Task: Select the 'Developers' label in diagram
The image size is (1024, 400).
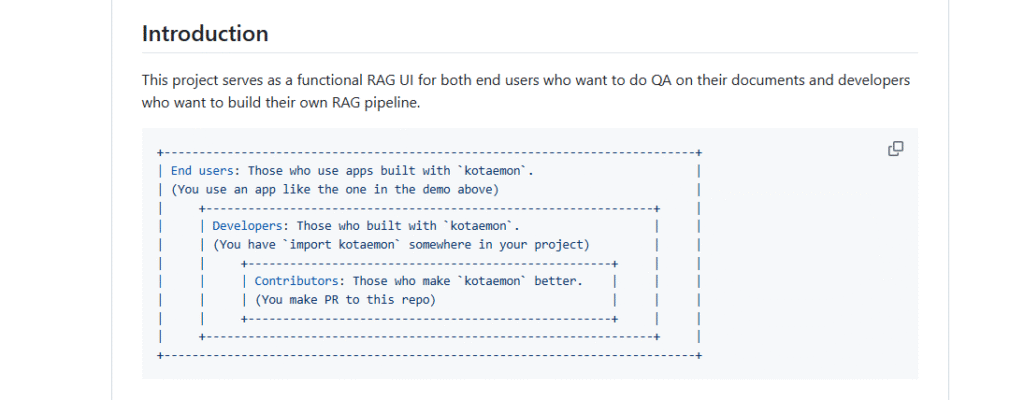Action: [x=247, y=226]
